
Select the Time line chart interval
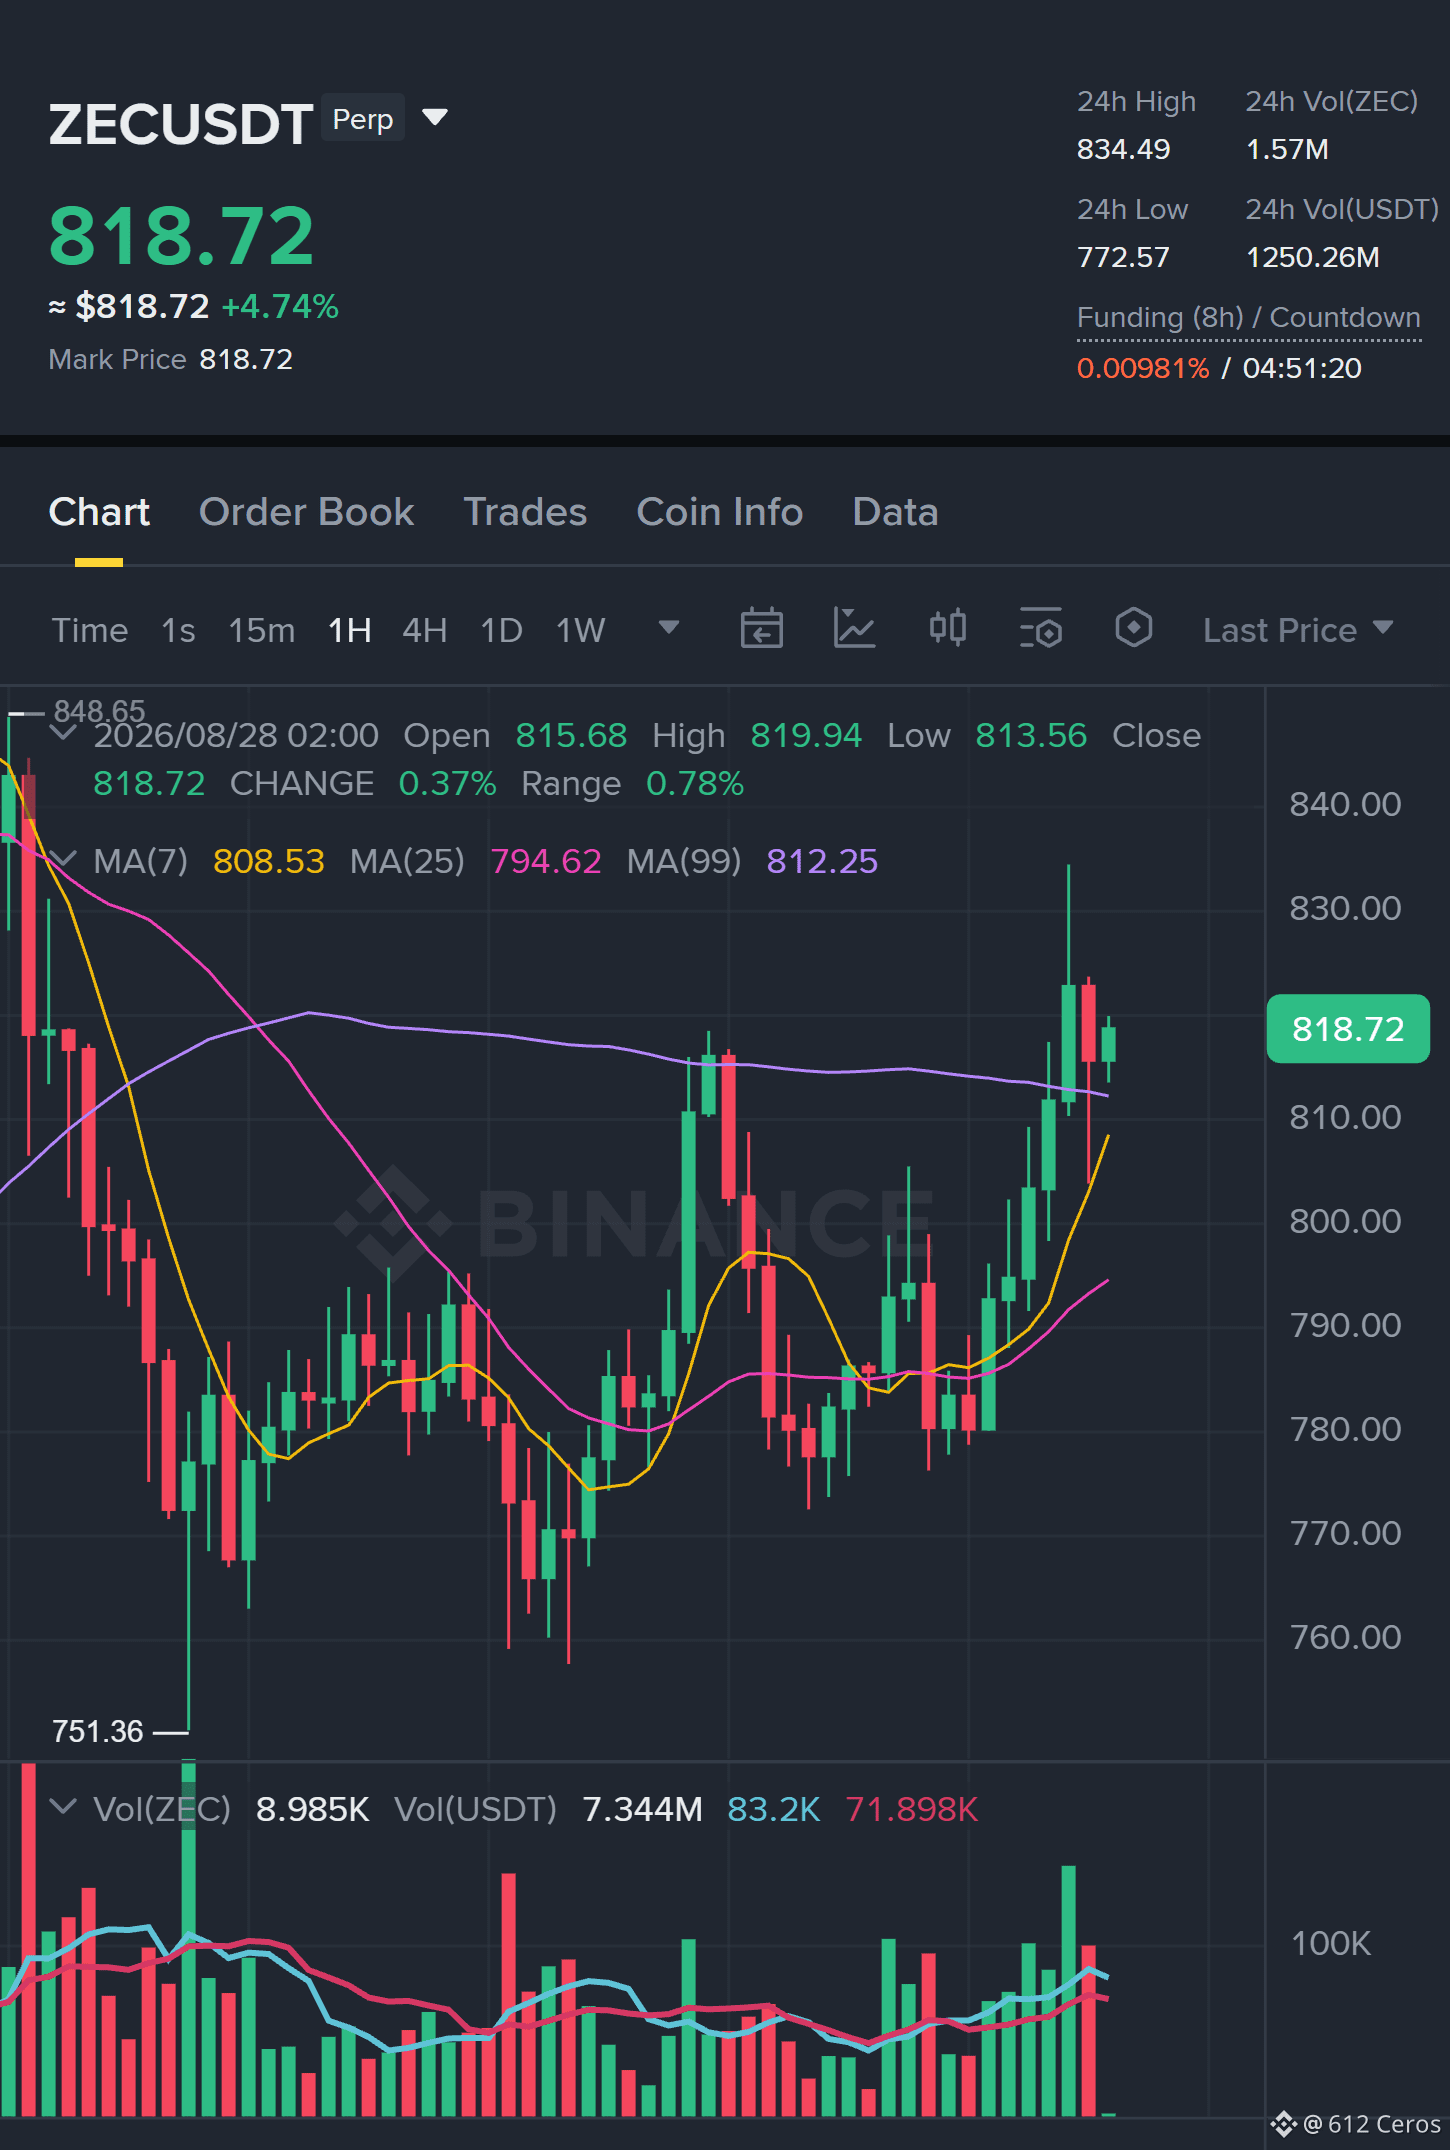pyautogui.click(x=90, y=630)
